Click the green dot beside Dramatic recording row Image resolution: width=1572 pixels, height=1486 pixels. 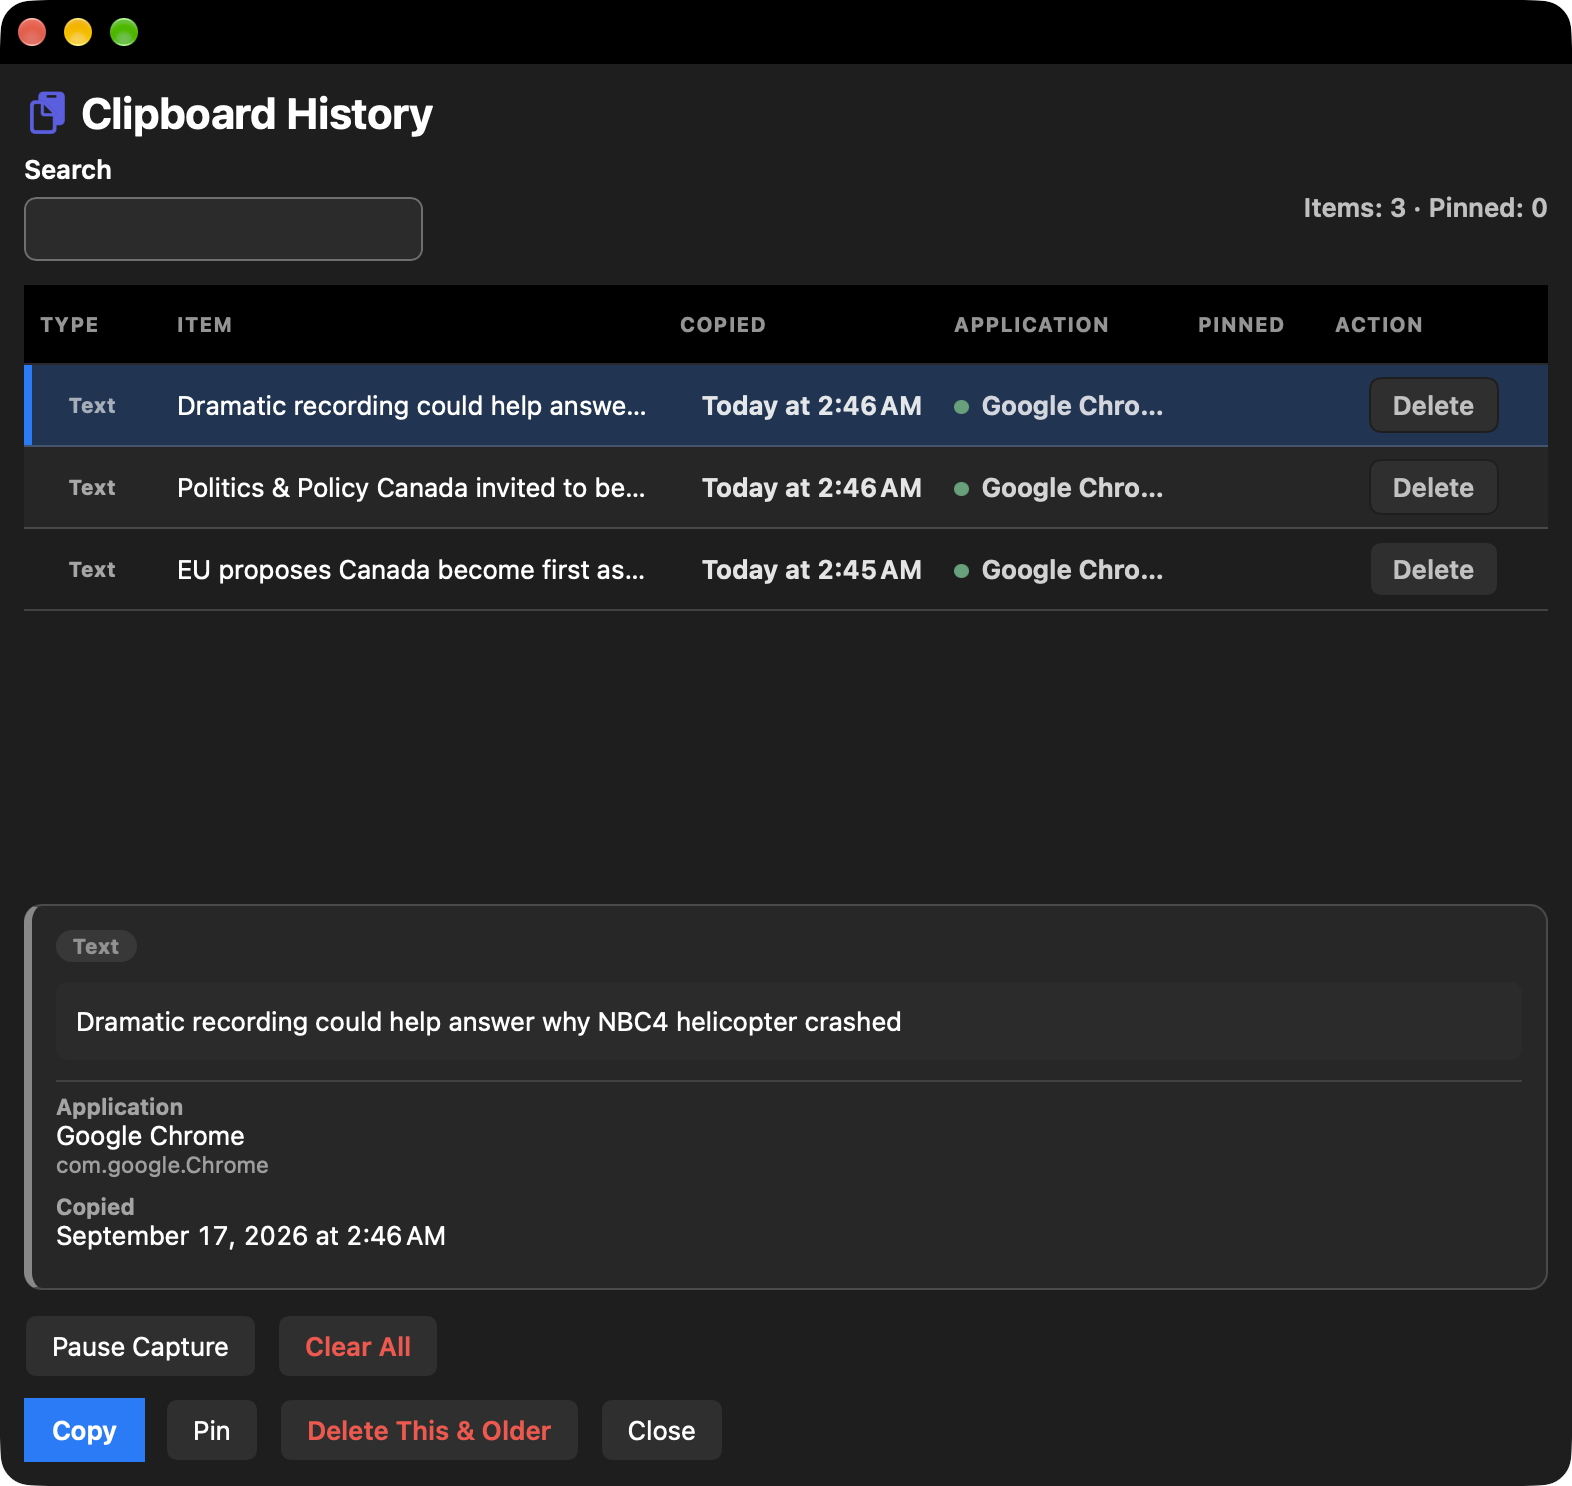(x=961, y=407)
